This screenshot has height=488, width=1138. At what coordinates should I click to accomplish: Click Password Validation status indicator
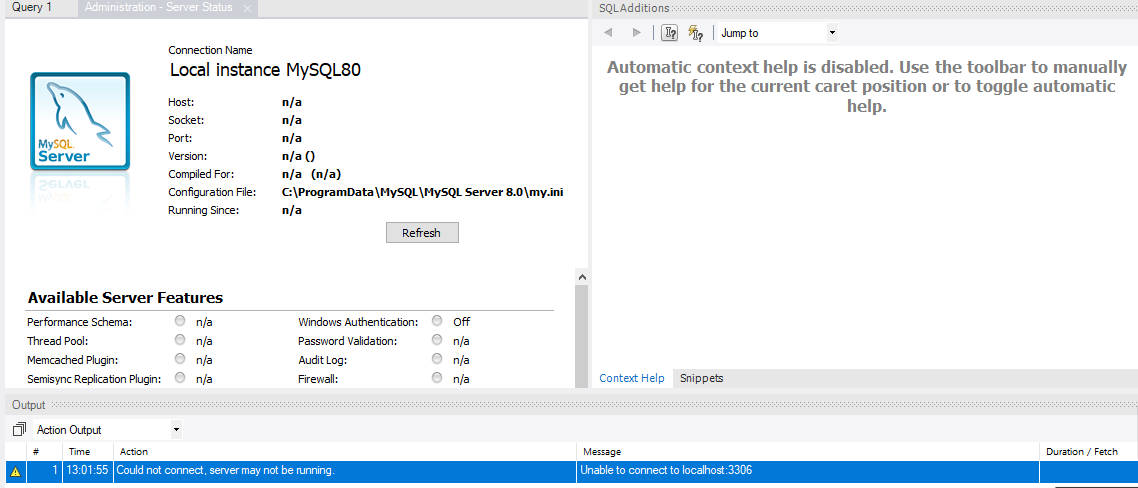point(437,340)
